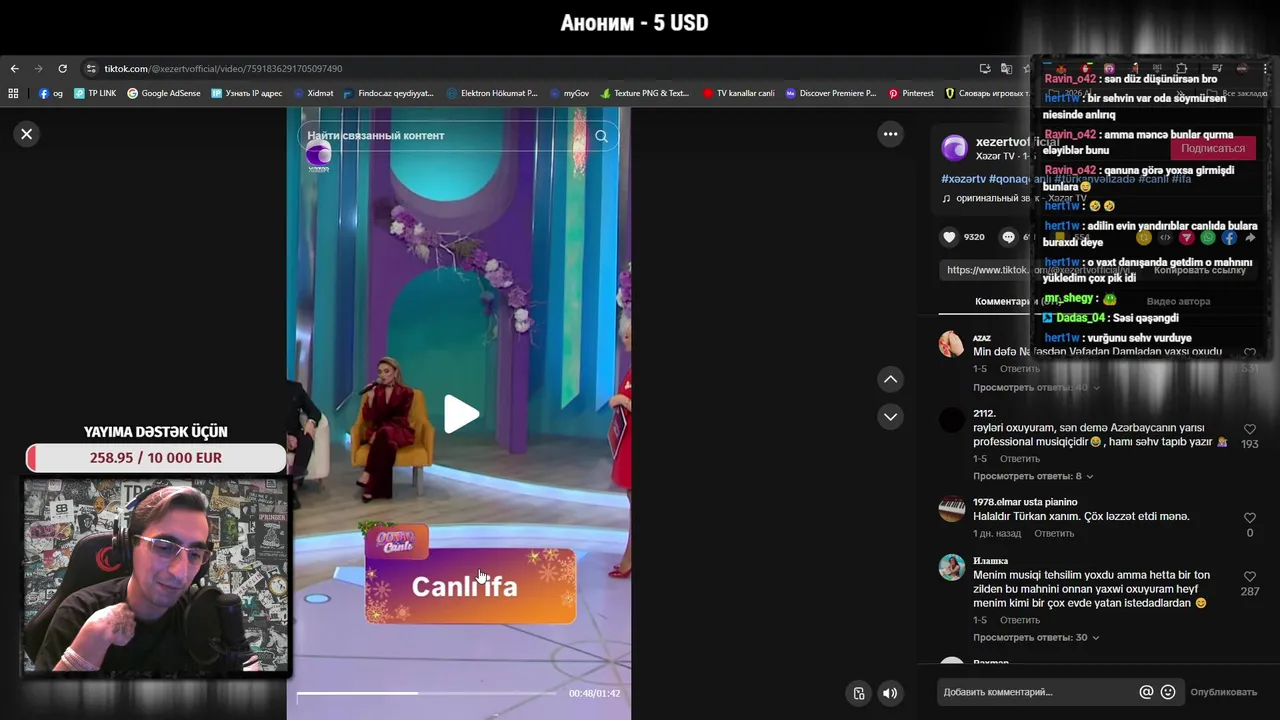Click the red send-to-friends icon
This screenshot has height=720, width=1280.
pos(1187,238)
